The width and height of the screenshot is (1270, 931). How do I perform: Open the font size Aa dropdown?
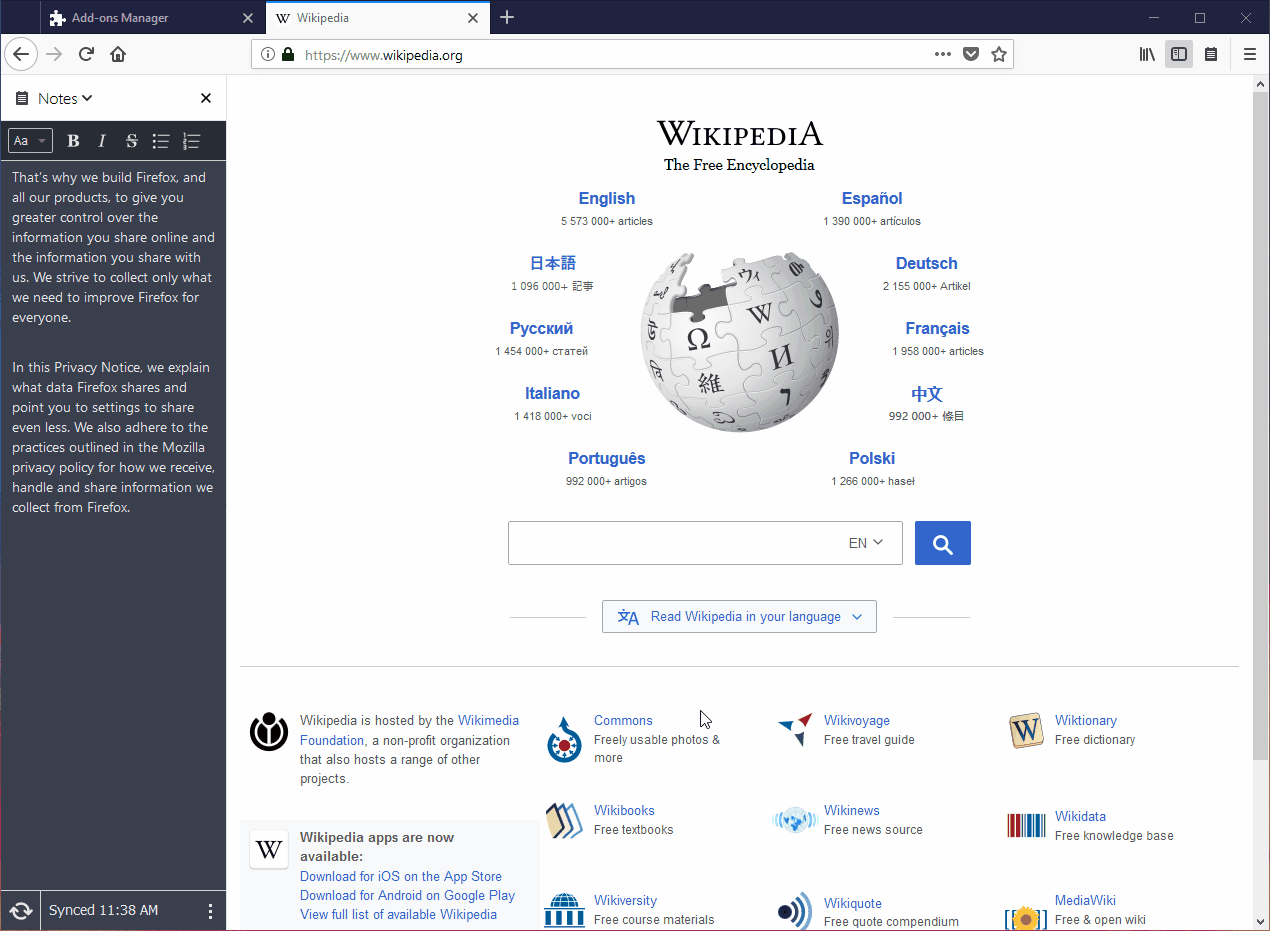pos(29,141)
